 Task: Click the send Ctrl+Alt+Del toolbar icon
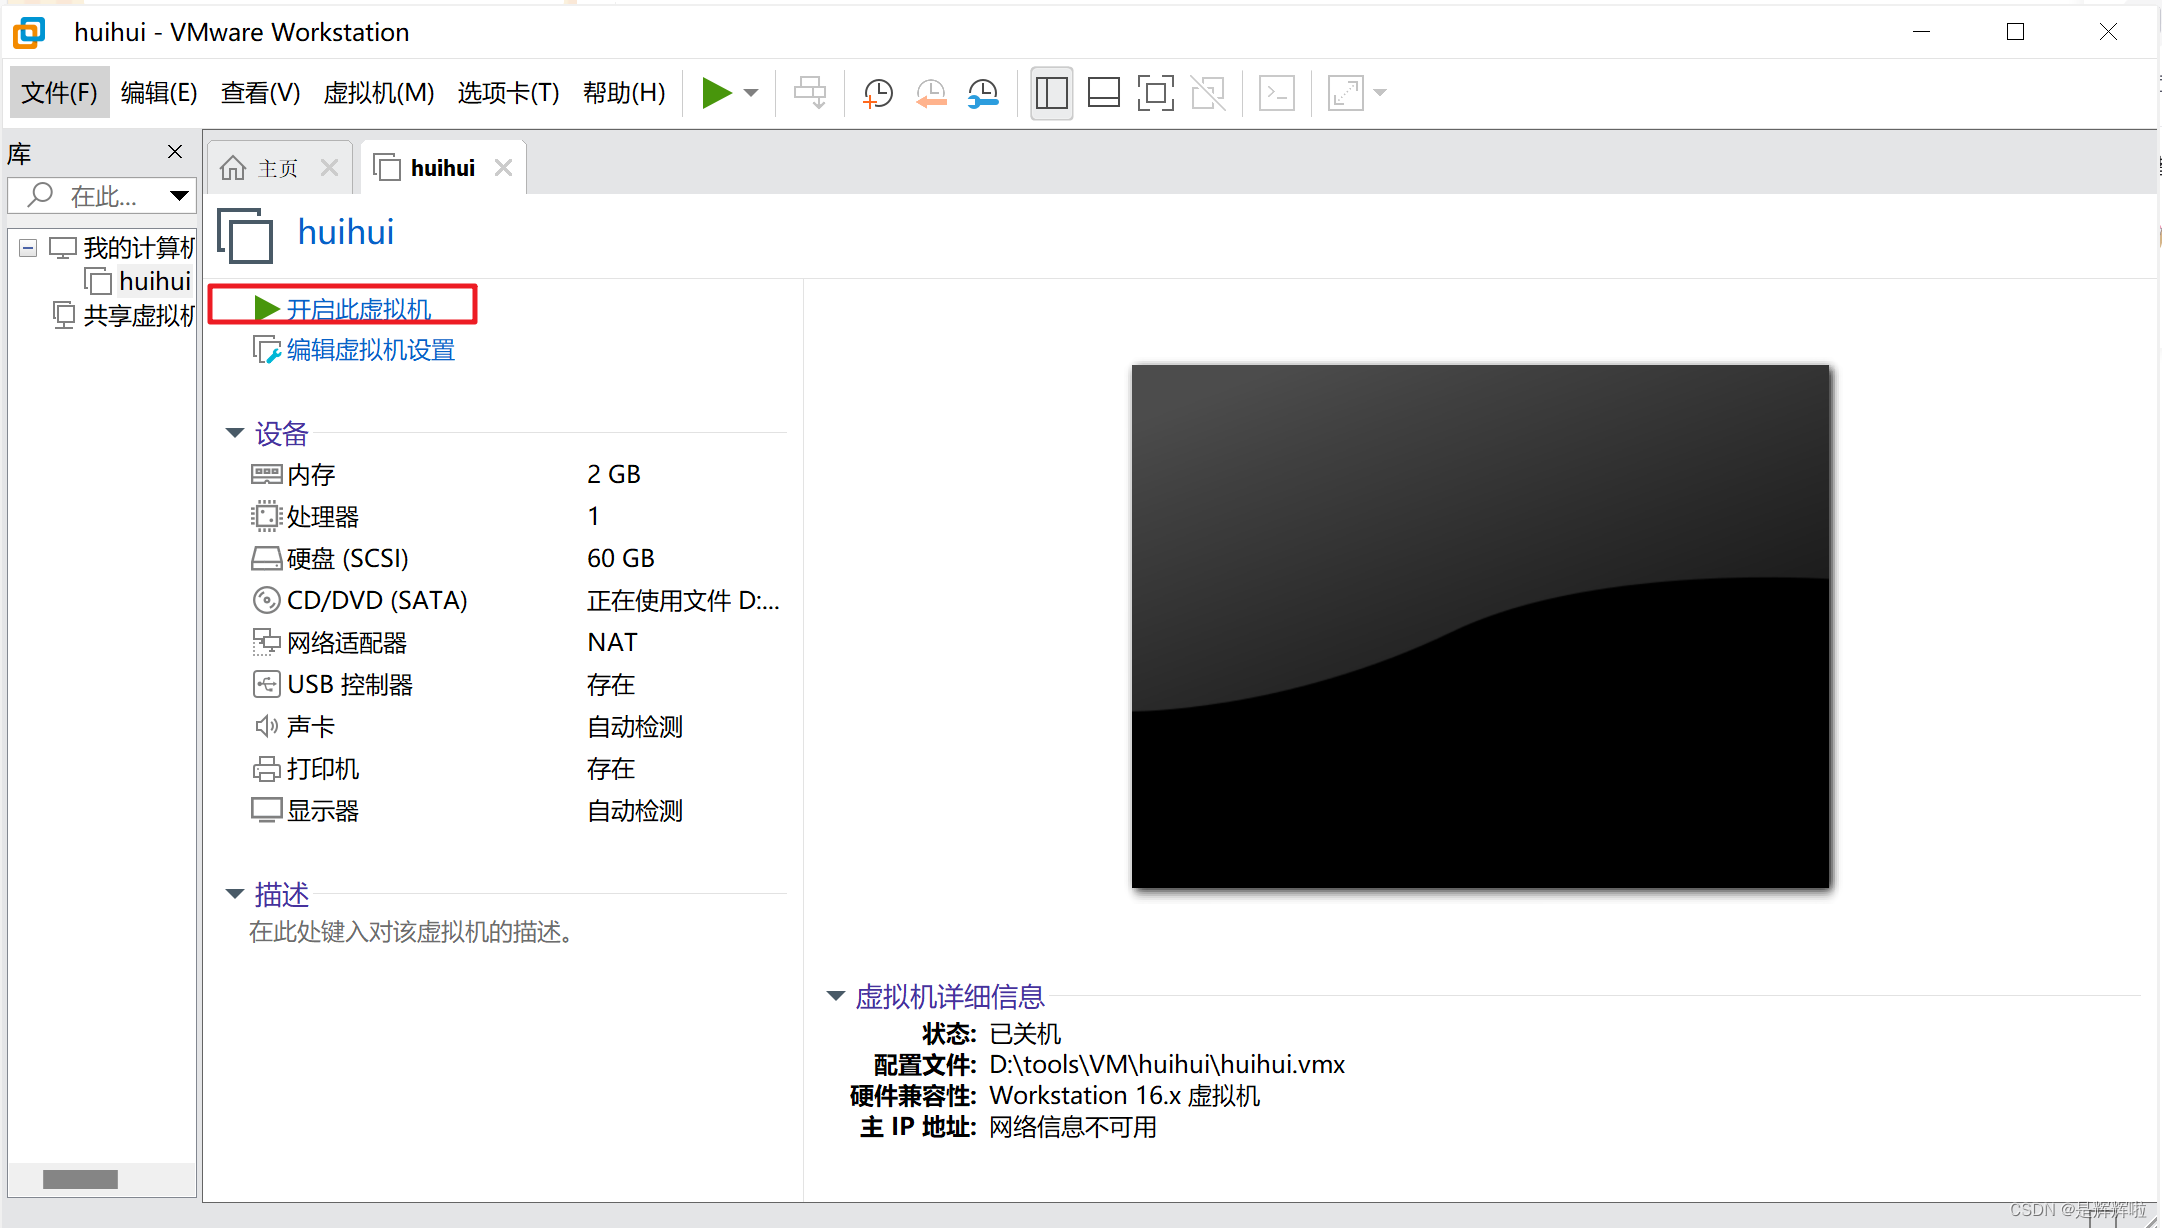pos(809,93)
